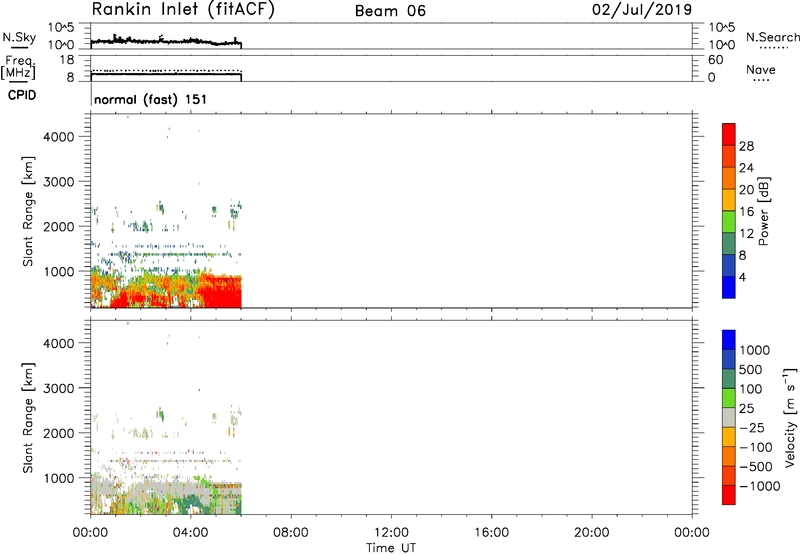This screenshot has width=800, height=554.
Task: Click the velocity panel 'Slant Range [km]' label
Action: tap(28, 417)
